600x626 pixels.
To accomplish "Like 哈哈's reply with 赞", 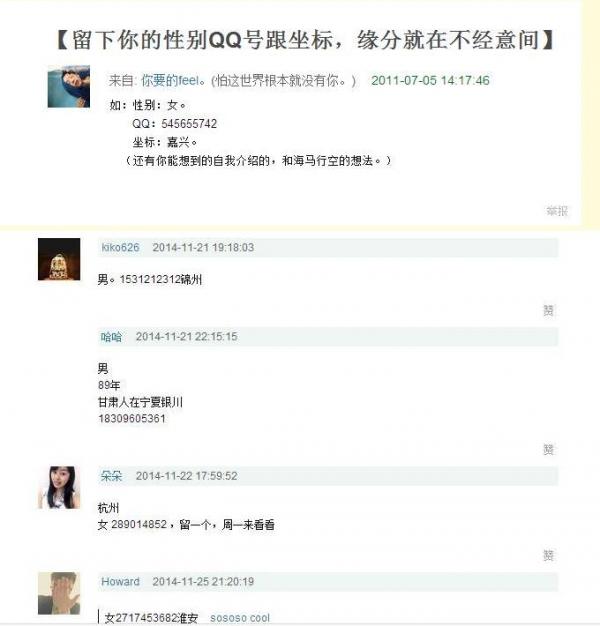I will (549, 450).
